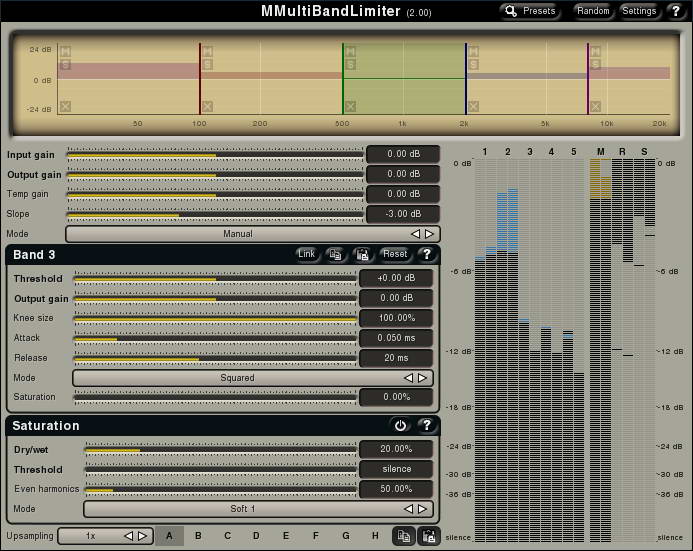Click the Knee size slider
The image size is (693, 551).
click(215, 318)
